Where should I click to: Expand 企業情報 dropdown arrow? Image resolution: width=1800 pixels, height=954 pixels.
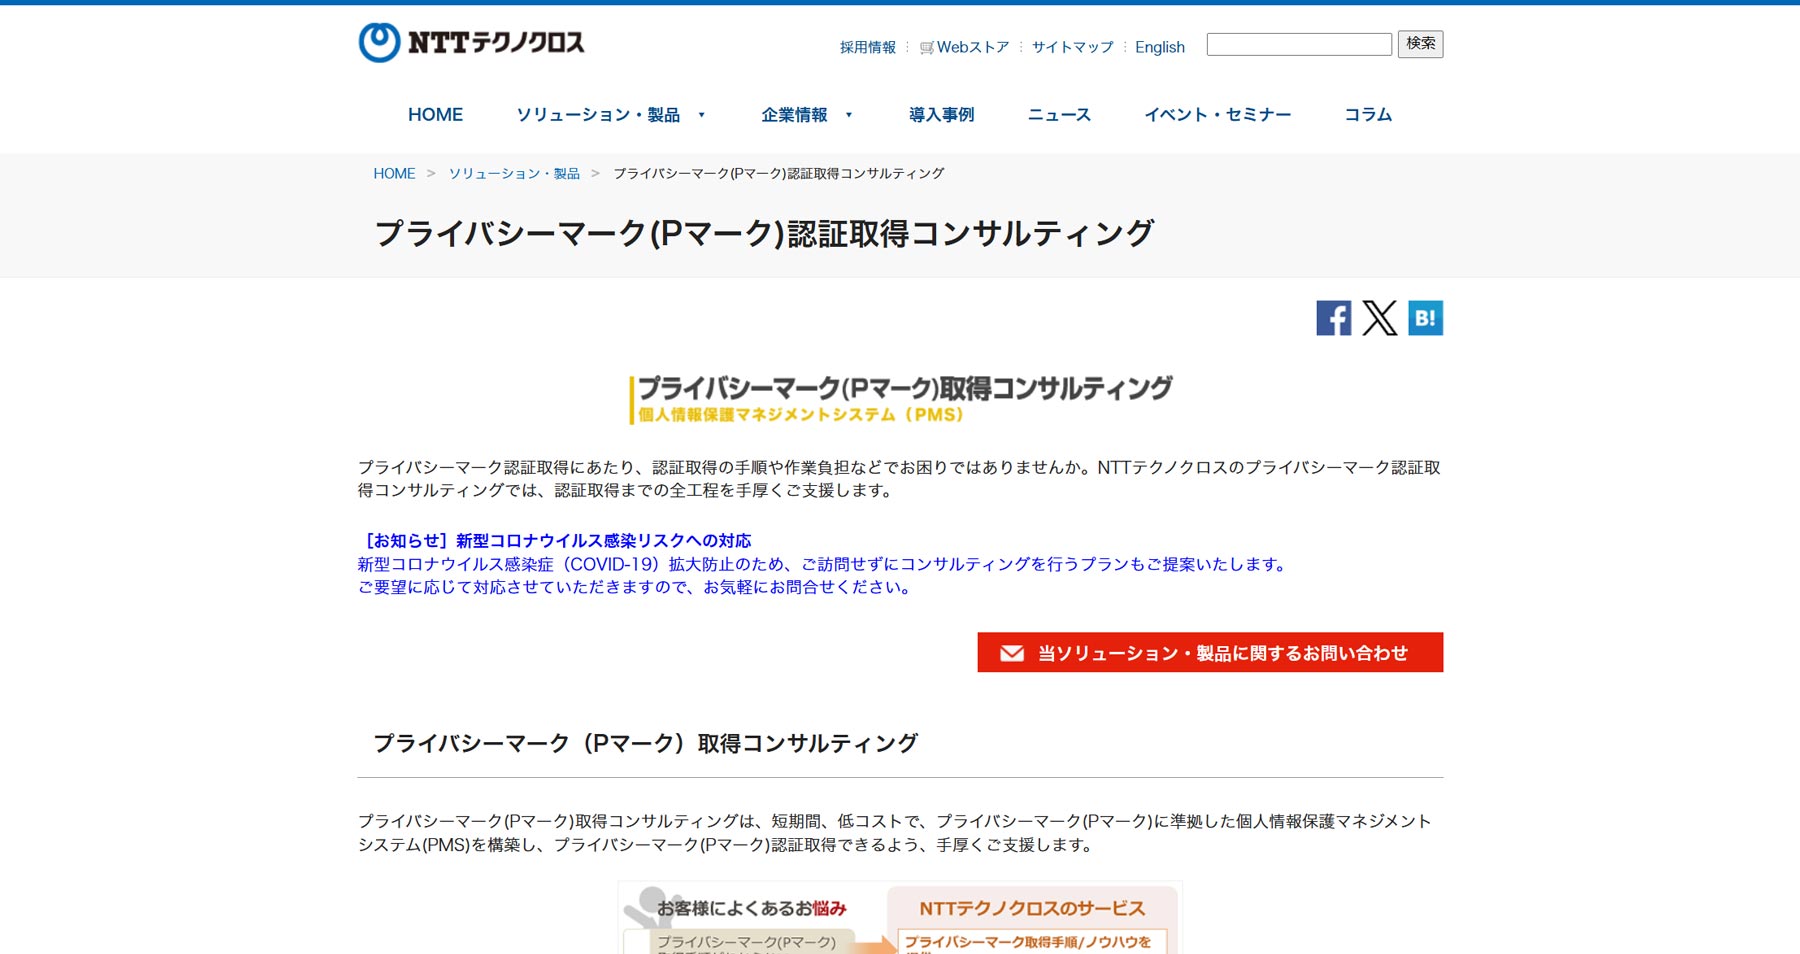click(x=849, y=115)
